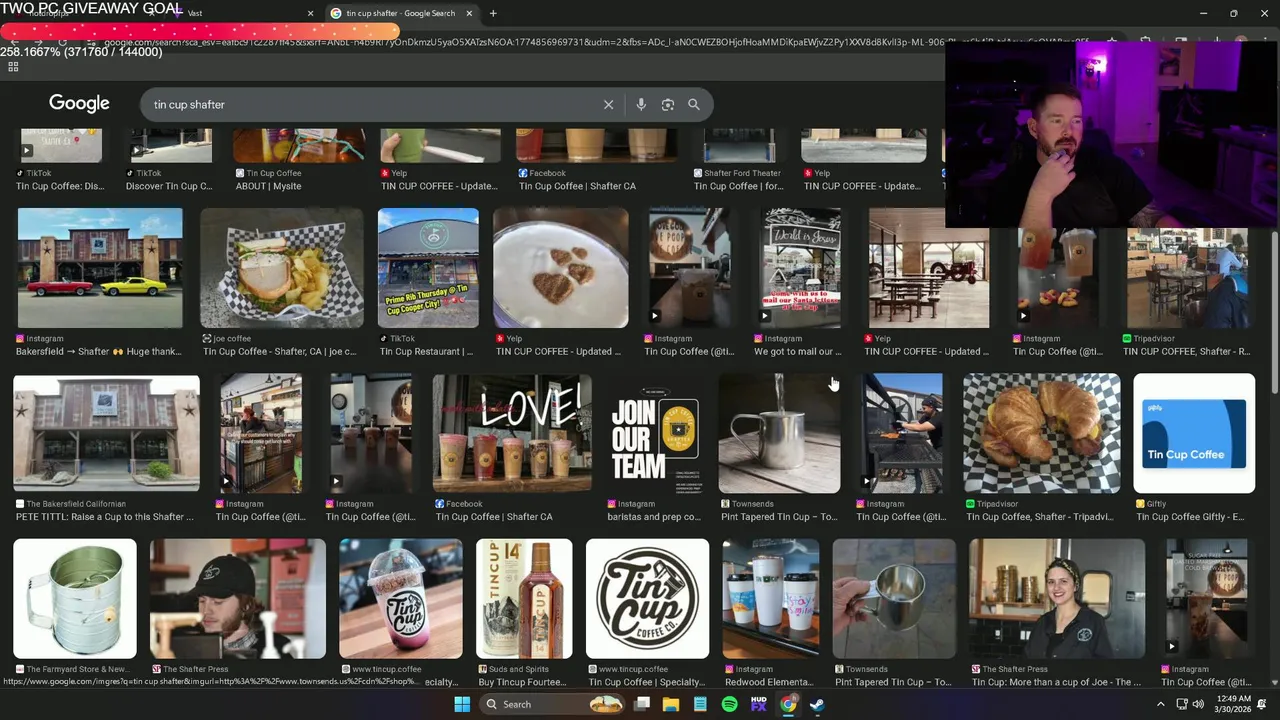Switch to Chrome on the taskbar
Screen dimensions: 1280x720
tap(788, 704)
